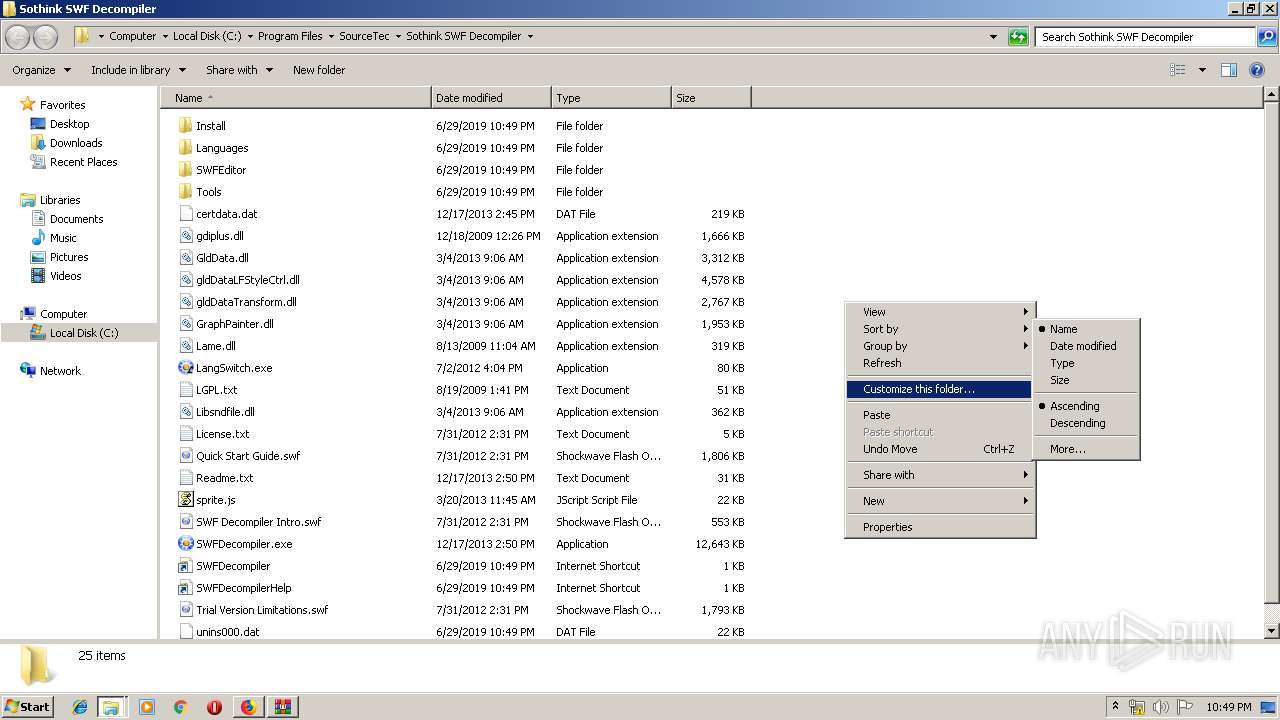Open the Help question mark icon
The height and width of the screenshot is (720, 1280).
pos(1257,70)
